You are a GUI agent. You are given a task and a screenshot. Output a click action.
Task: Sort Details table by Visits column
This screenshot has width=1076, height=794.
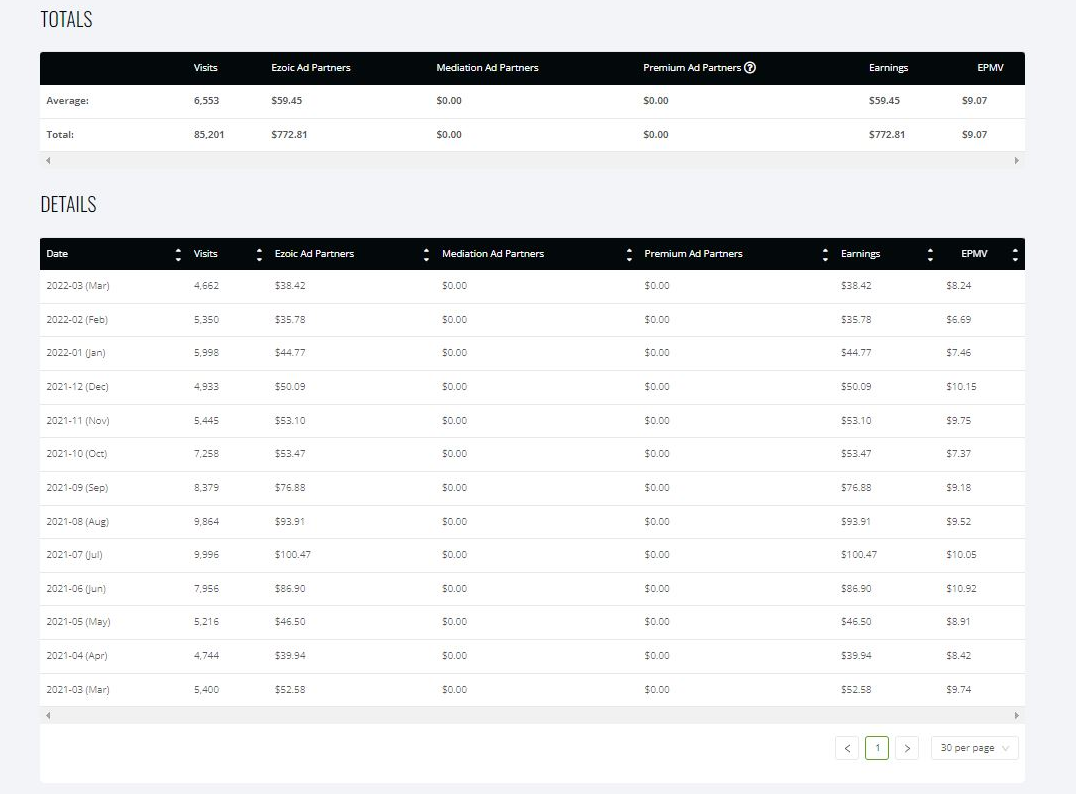tap(259, 255)
